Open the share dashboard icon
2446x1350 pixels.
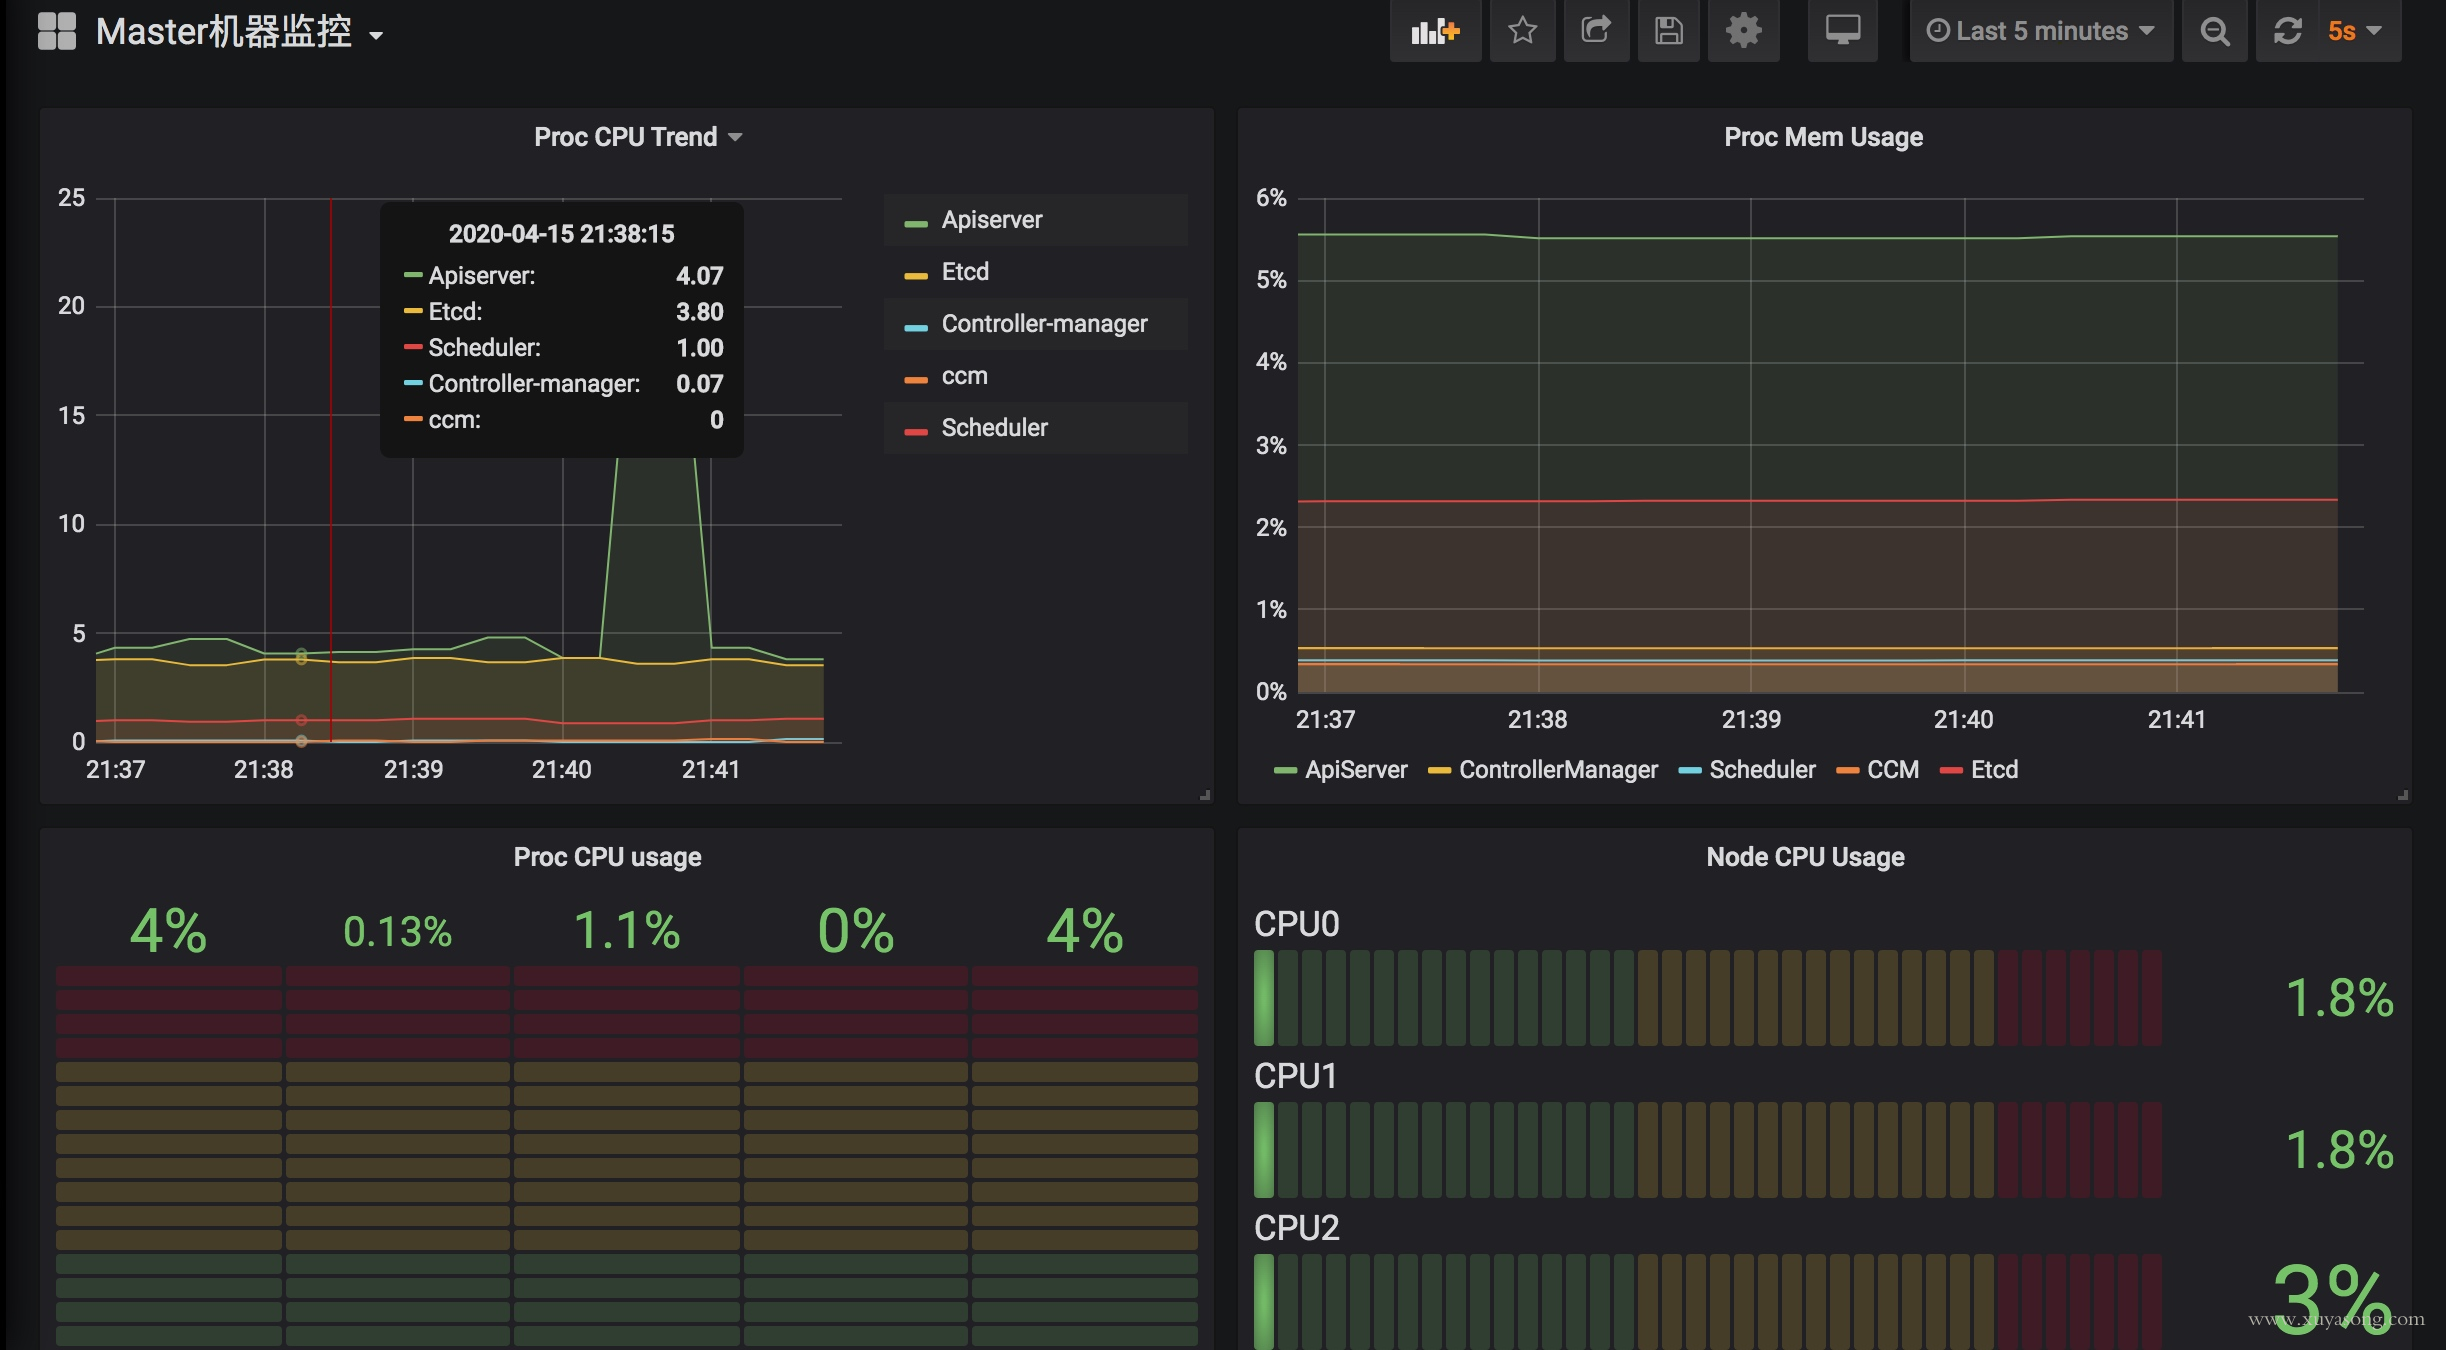tap(1596, 32)
